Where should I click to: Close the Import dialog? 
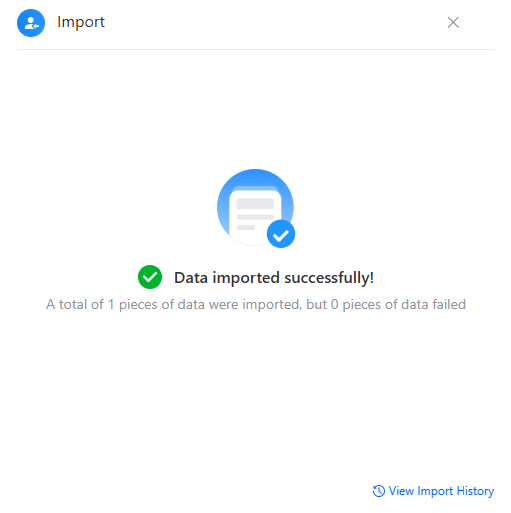click(x=453, y=23)
